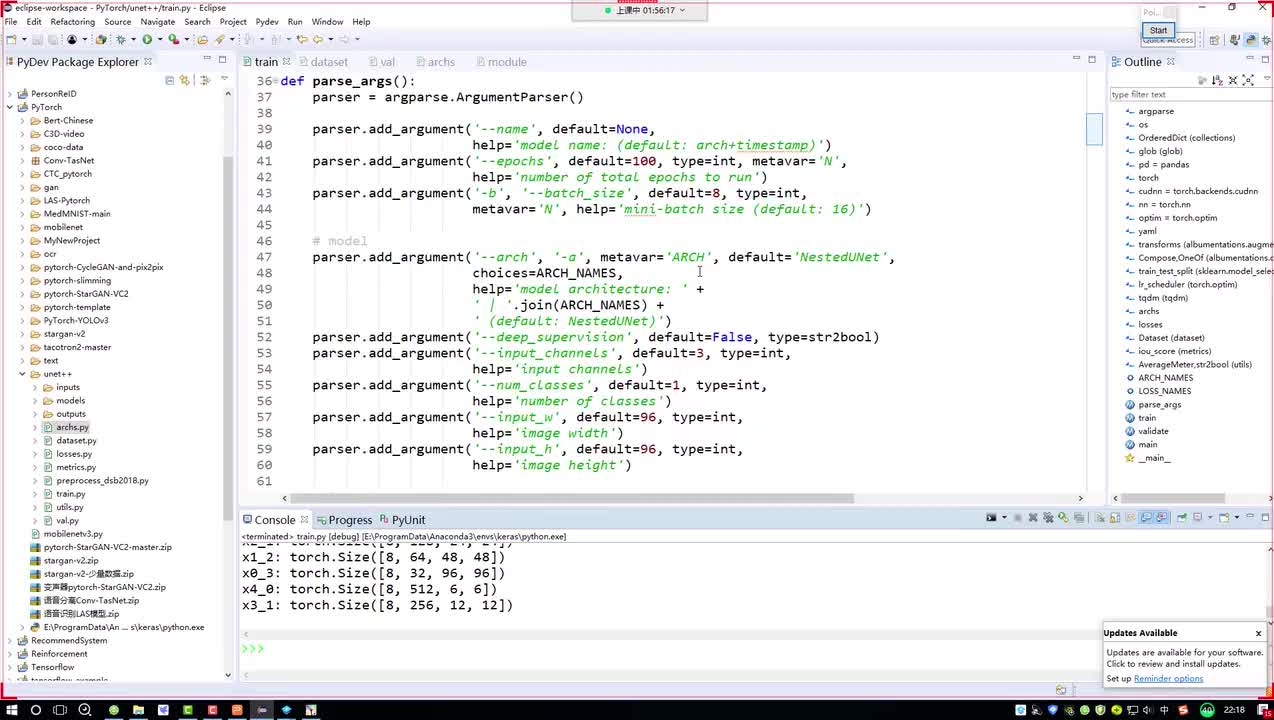Switch to the dataset editor tab

329,62
